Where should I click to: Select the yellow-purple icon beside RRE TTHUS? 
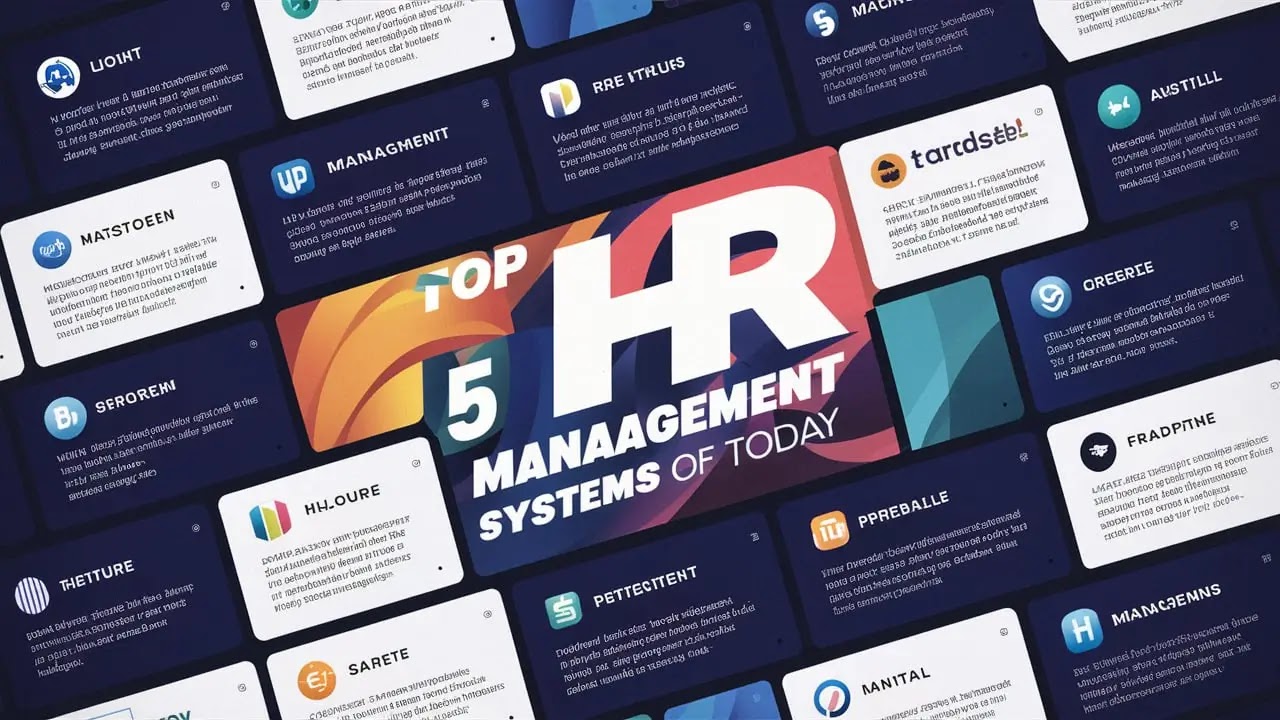tap(560, 98)
